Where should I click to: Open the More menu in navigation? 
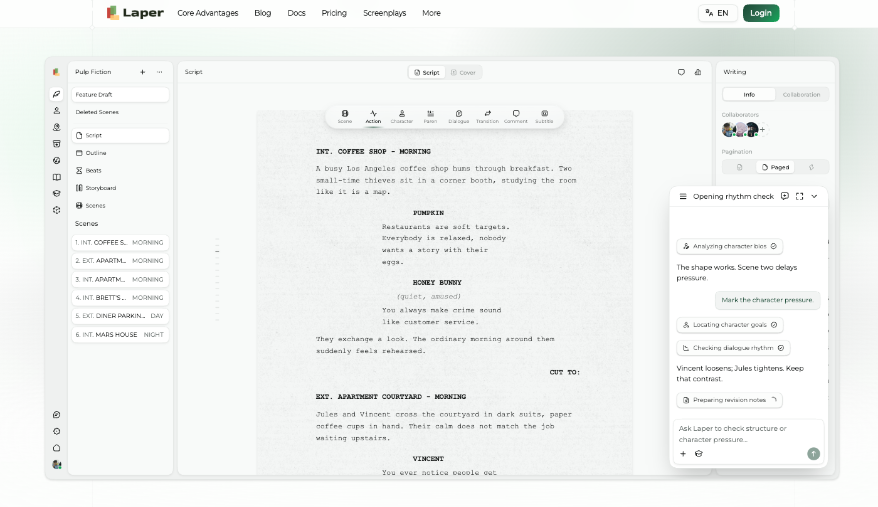pos(431,13)
